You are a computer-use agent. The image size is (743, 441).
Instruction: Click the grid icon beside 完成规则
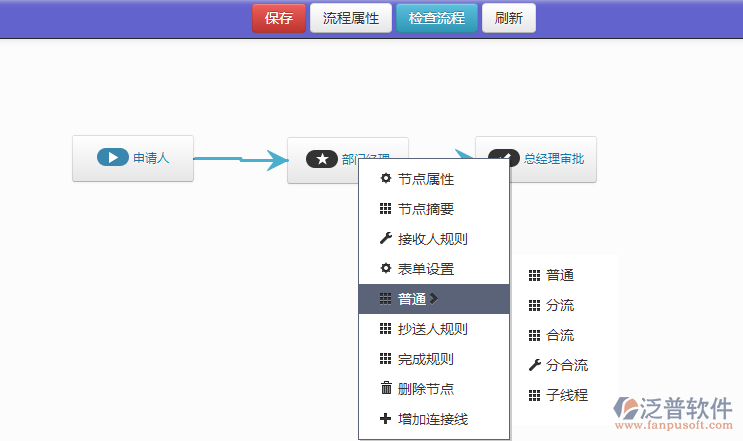click(x=386, y=359)
